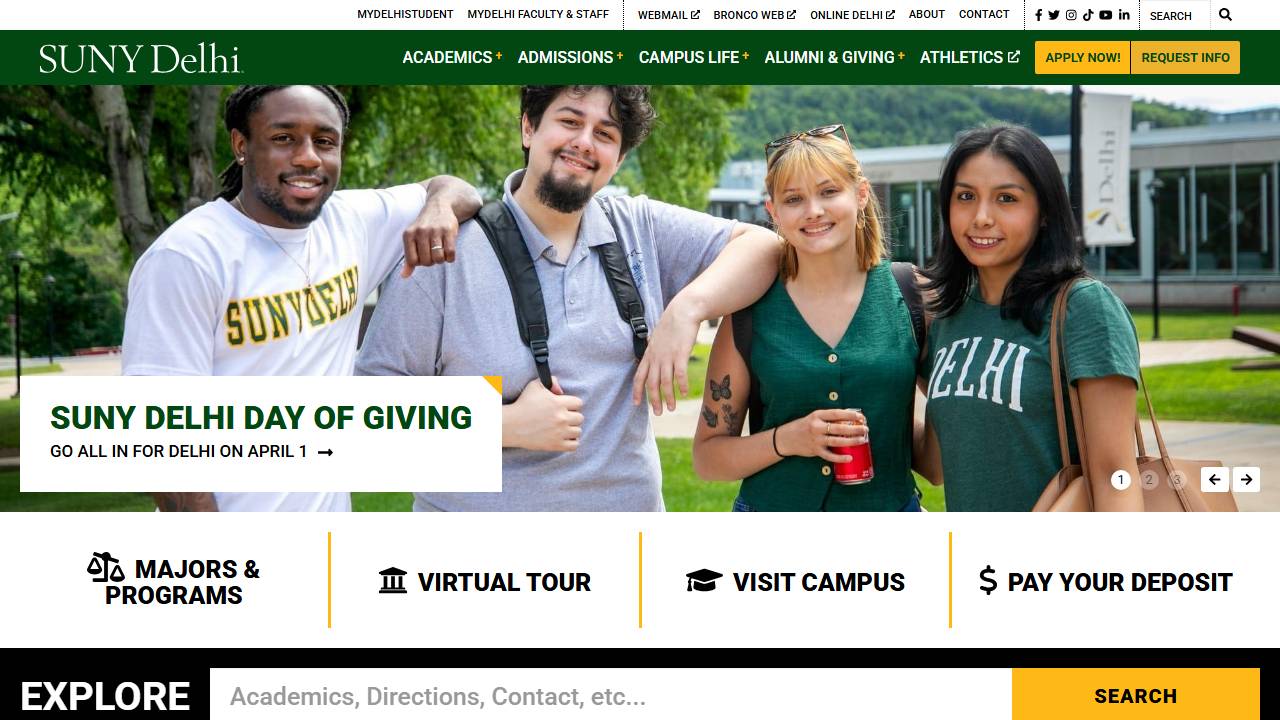
Task: Click the magnifying glass search icon
Action: [1225, 15]
